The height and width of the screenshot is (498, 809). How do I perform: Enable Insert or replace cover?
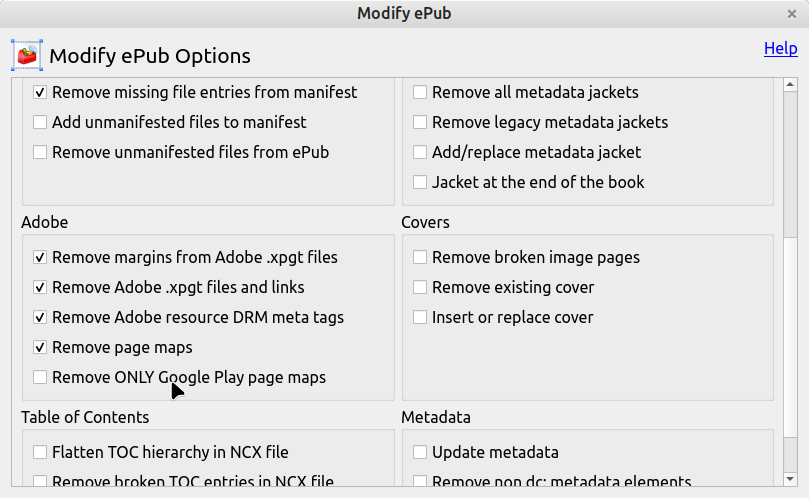(420, 317)
